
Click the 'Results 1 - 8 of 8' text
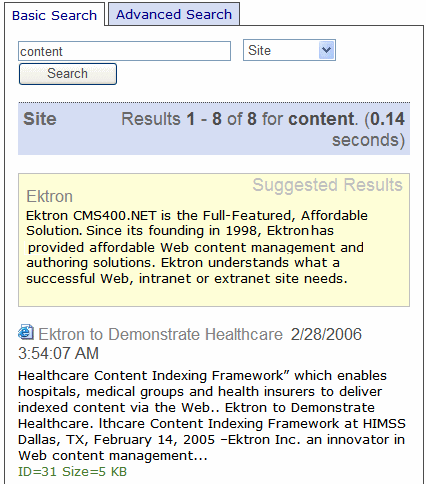[x=189, y=119]
